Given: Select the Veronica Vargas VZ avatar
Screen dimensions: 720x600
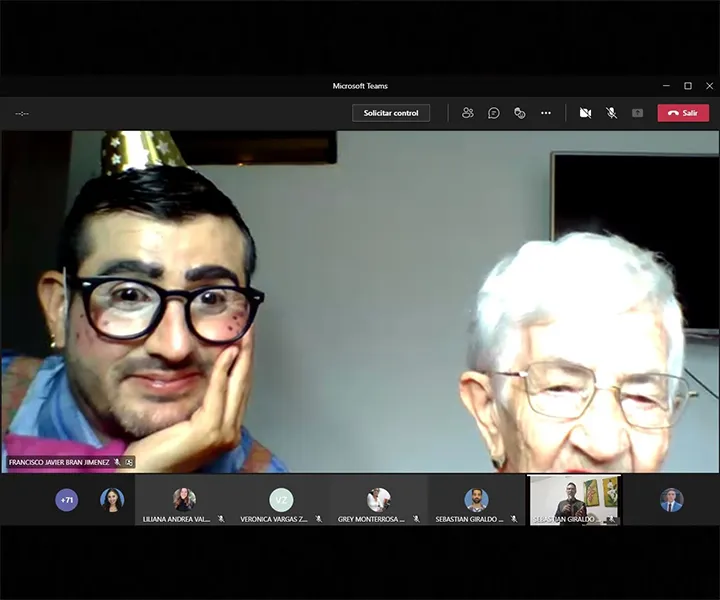Looking at the screenshot, I should coord(281,500).
